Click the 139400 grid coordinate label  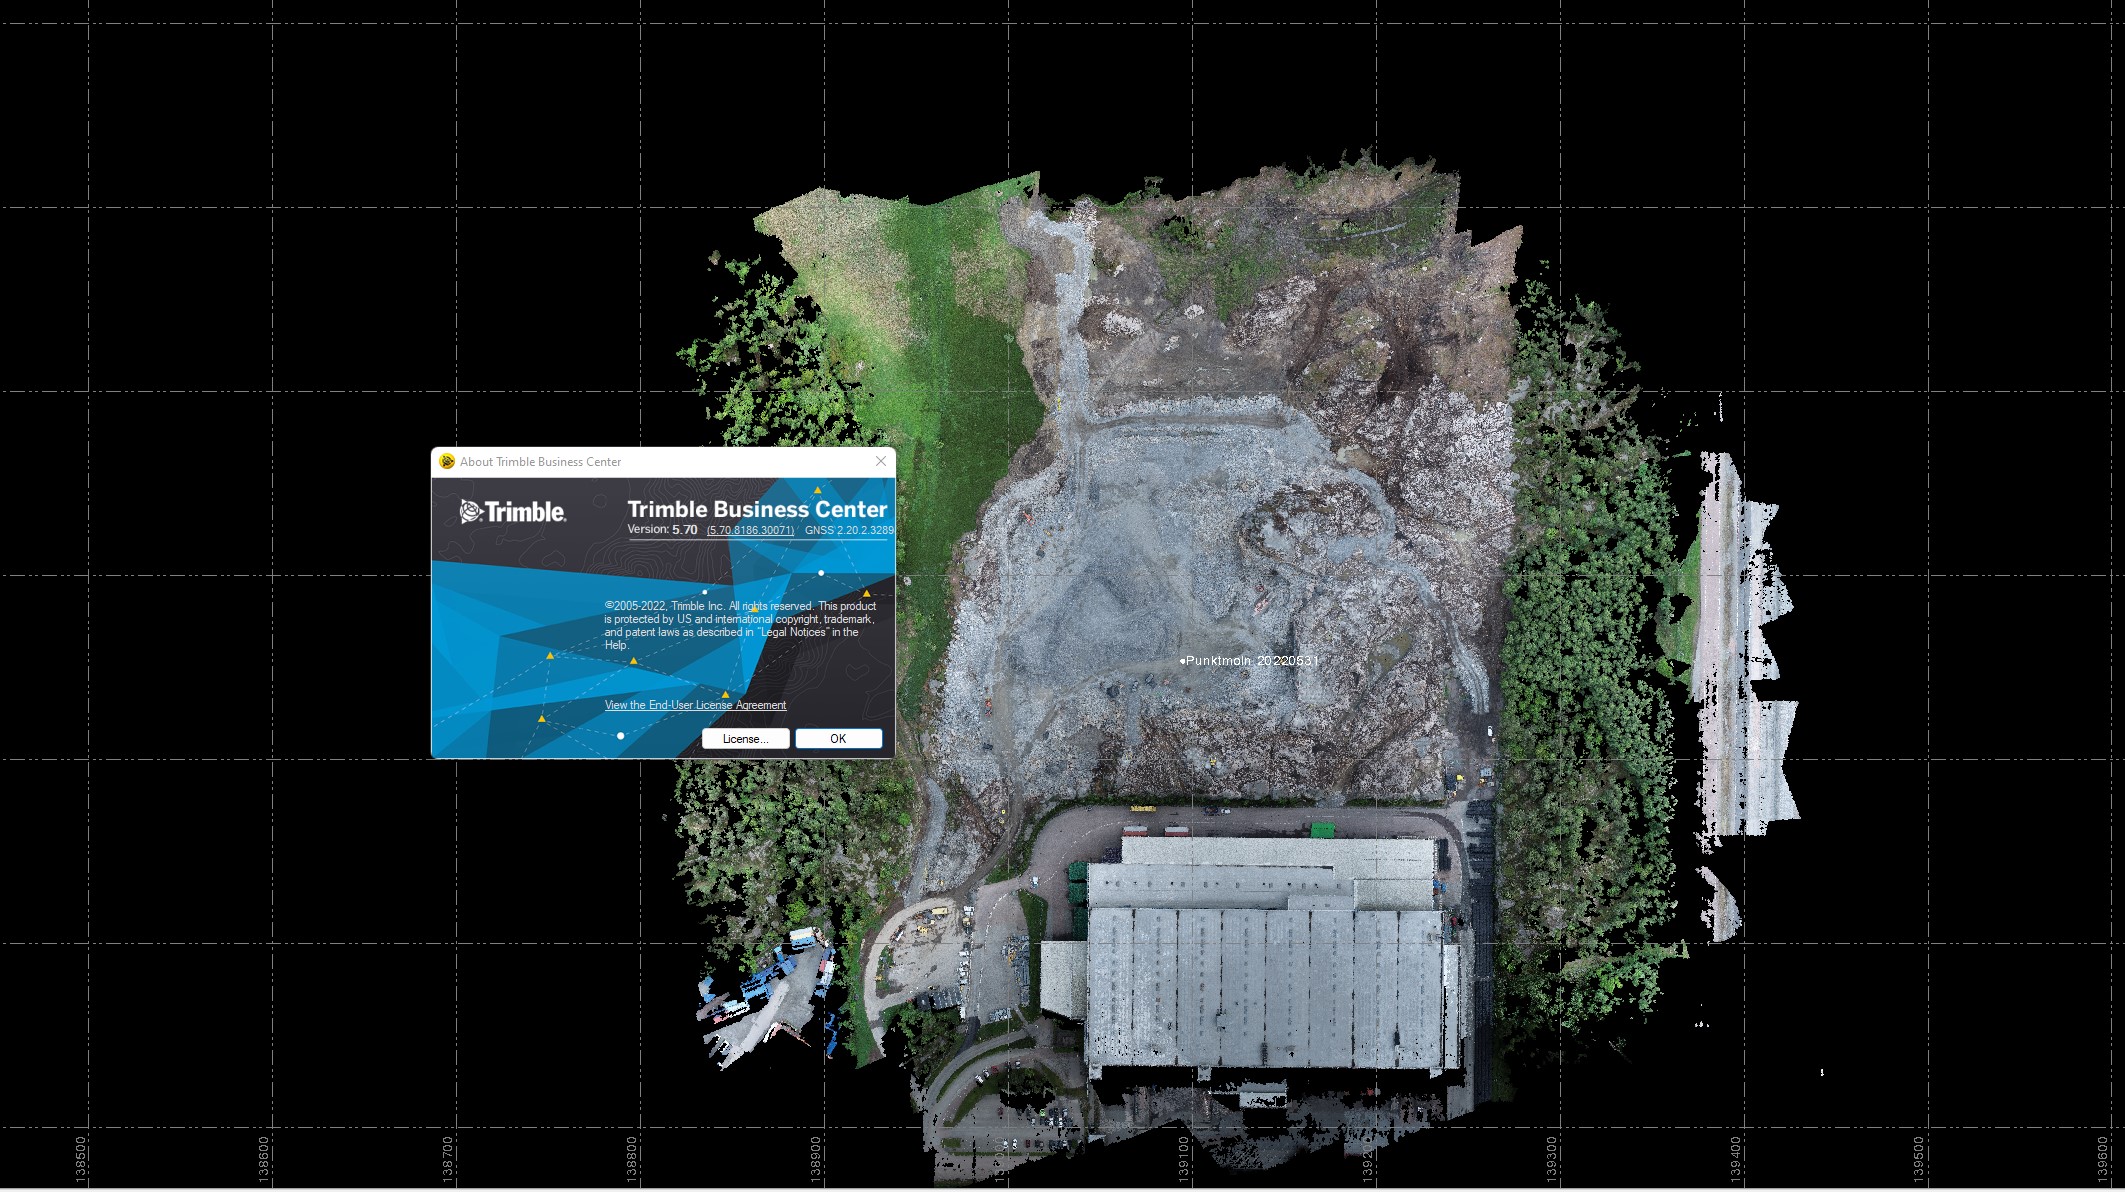[1736, 1158]
